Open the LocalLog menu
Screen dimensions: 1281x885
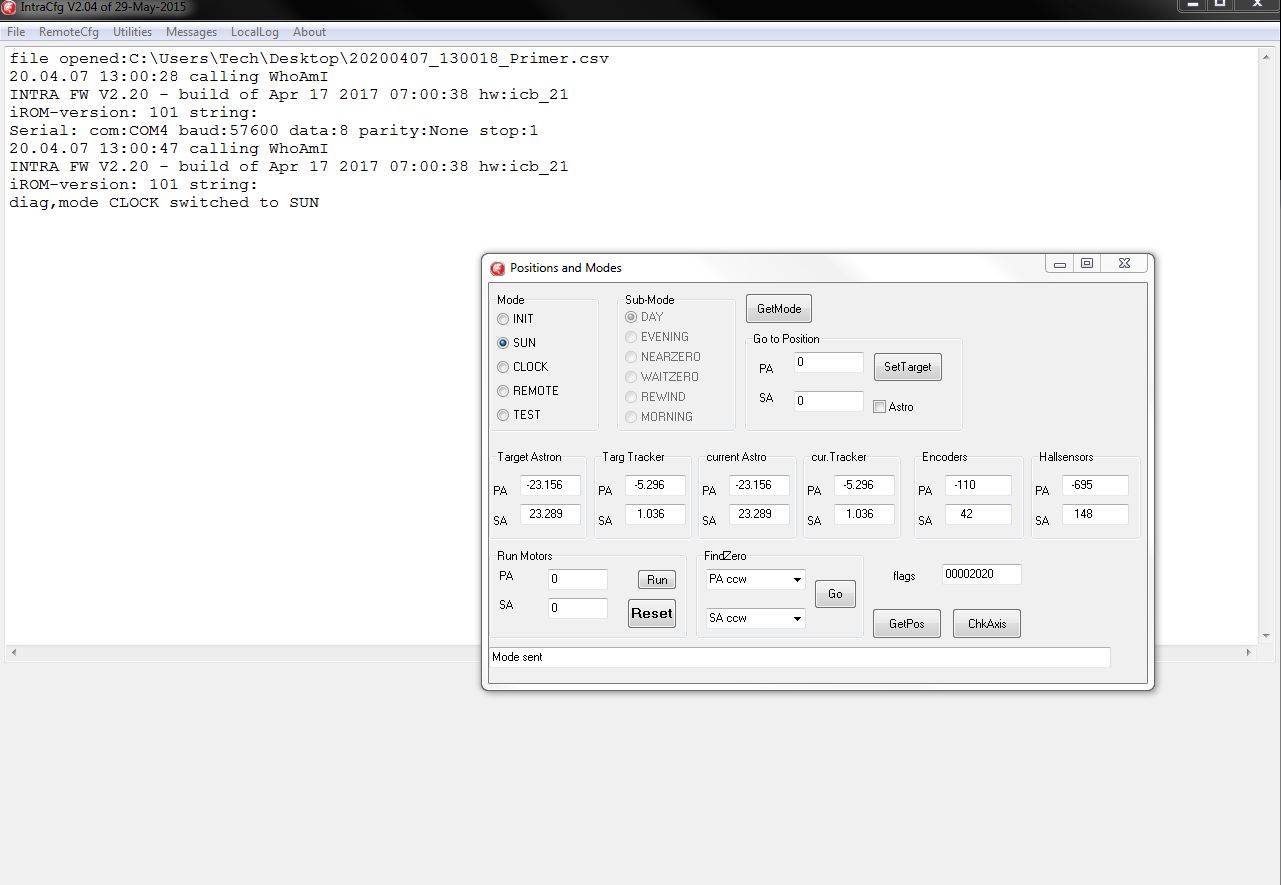[x=254, y=32]
